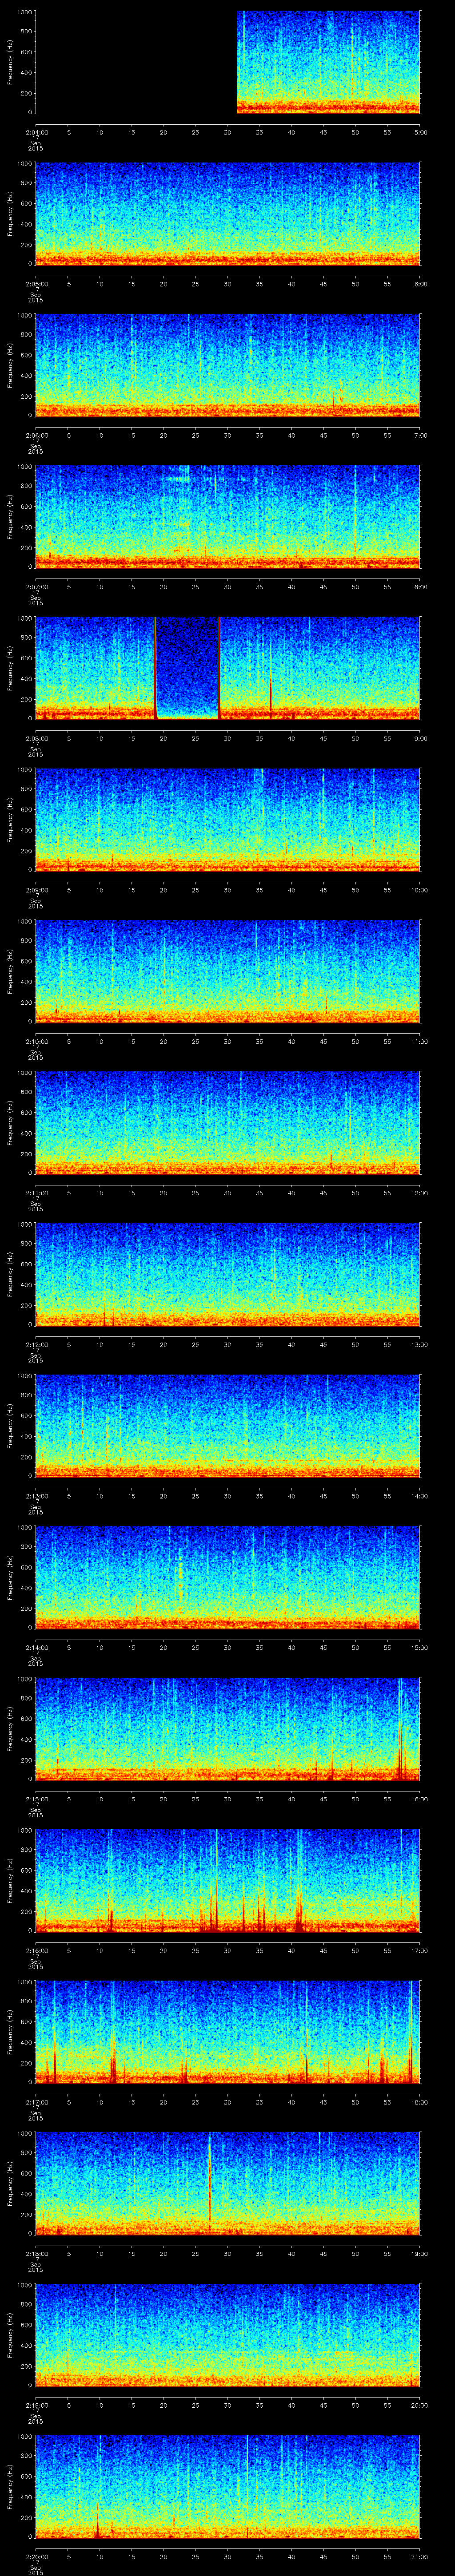The image size is (455, 2576).
Task: Open the spectrogram panel starting at 2:10:00
Action: point(228,971)
